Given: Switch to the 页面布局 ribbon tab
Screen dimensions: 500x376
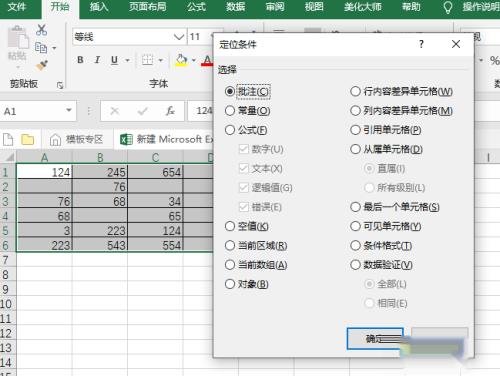Looking at the screenshot, I should click(148, 7).
